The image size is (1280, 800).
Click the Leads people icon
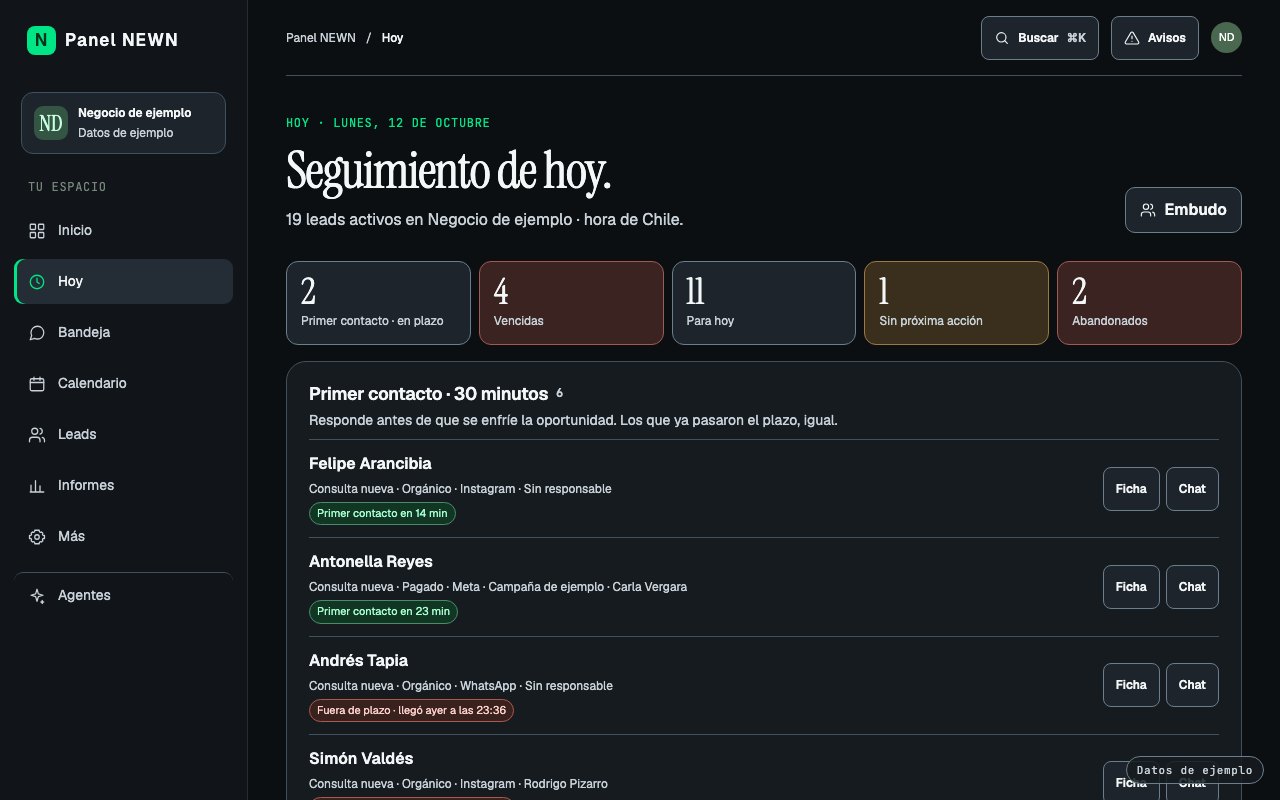37,435
